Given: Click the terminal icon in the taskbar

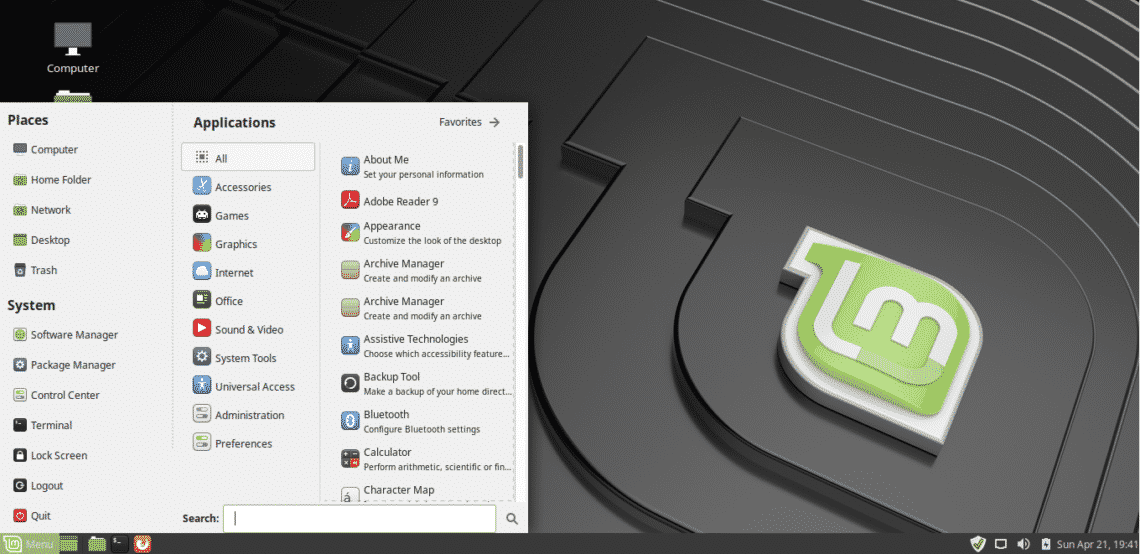Looking at the screenshot, I should coord(120,544).
